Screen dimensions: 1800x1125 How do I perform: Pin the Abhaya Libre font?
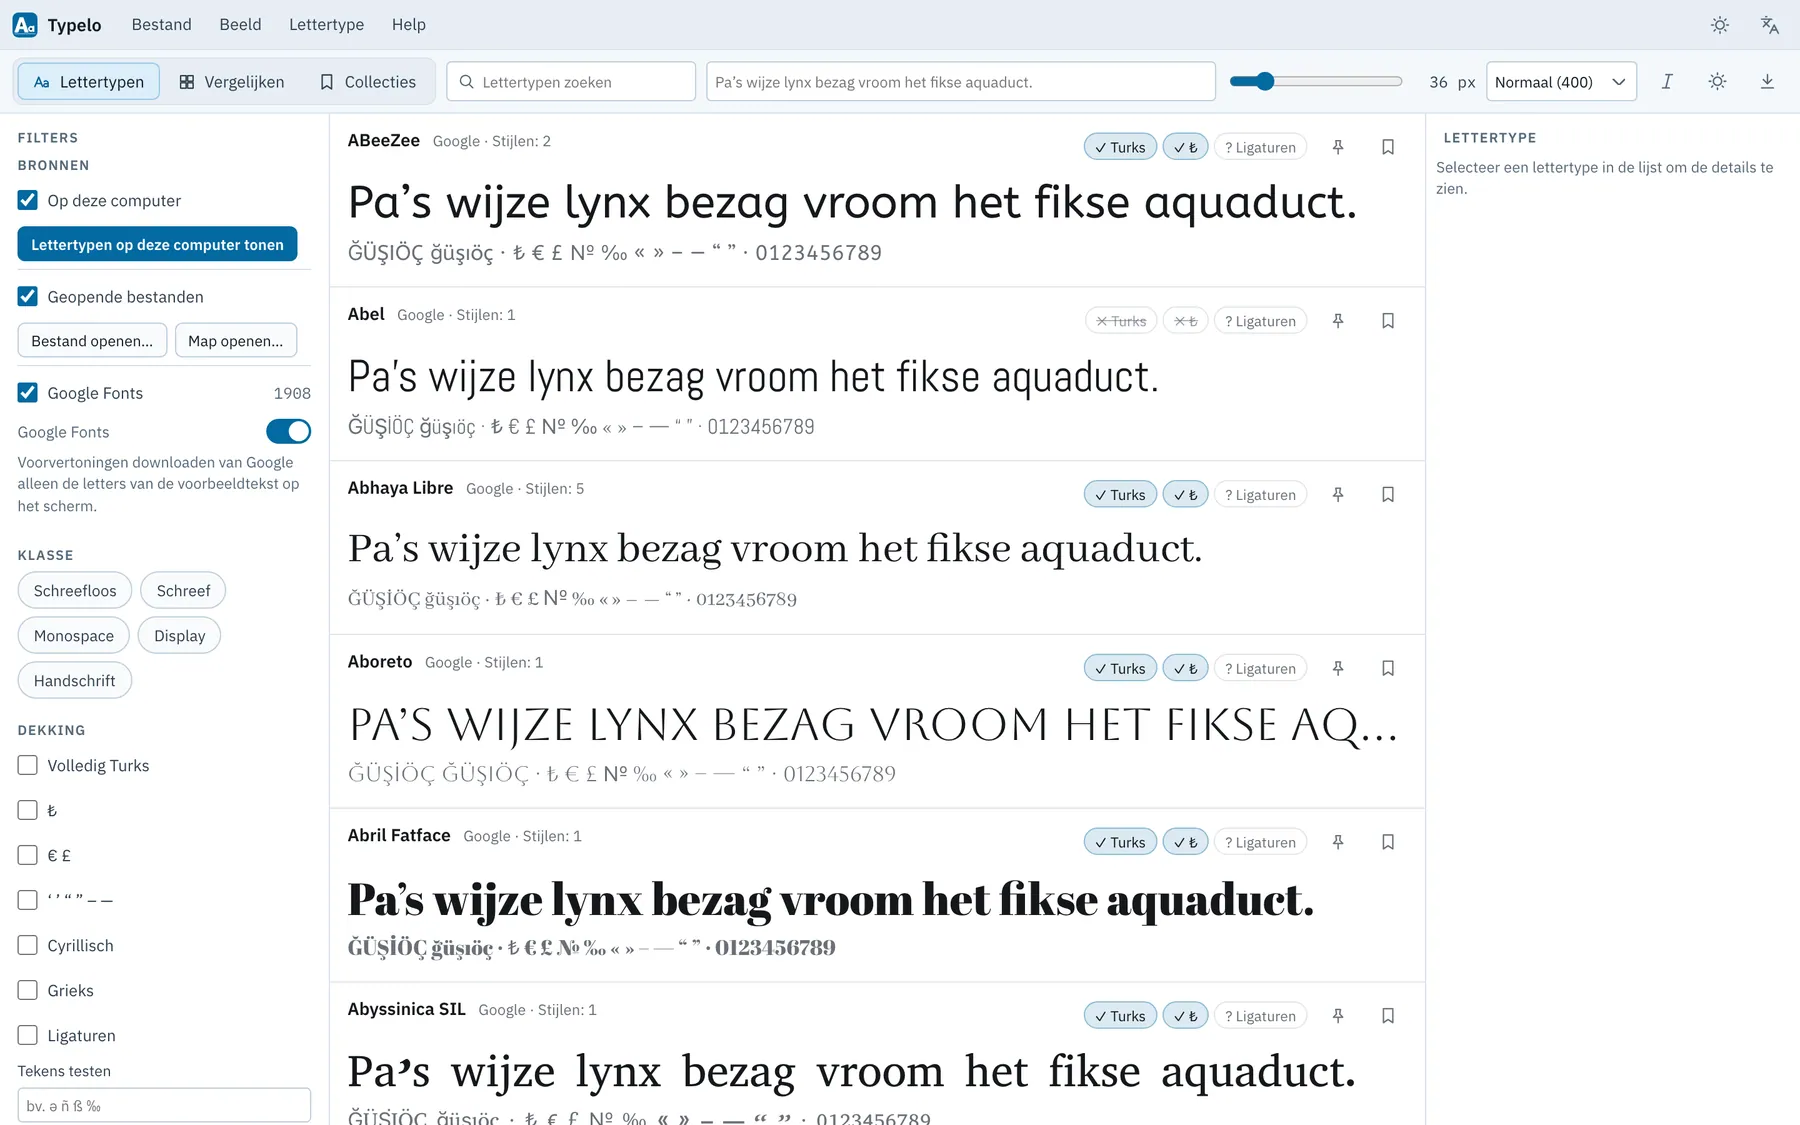click(x=1338, y=495)
